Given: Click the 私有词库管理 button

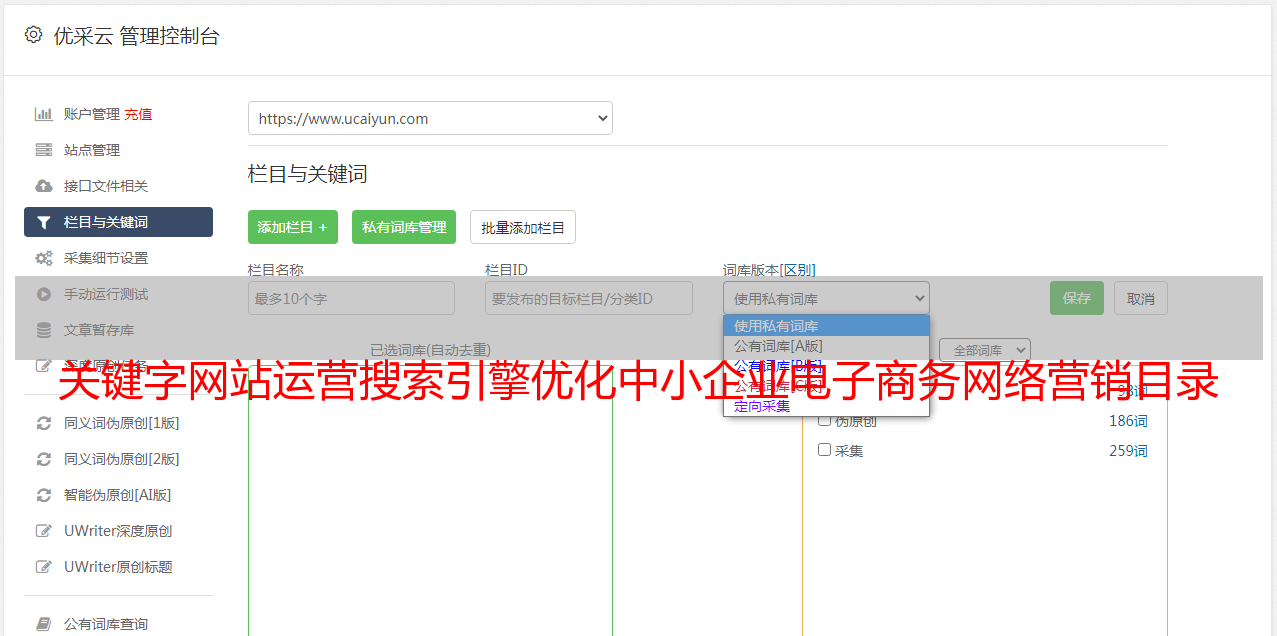Looking at the screenshot, I should 404,227.
